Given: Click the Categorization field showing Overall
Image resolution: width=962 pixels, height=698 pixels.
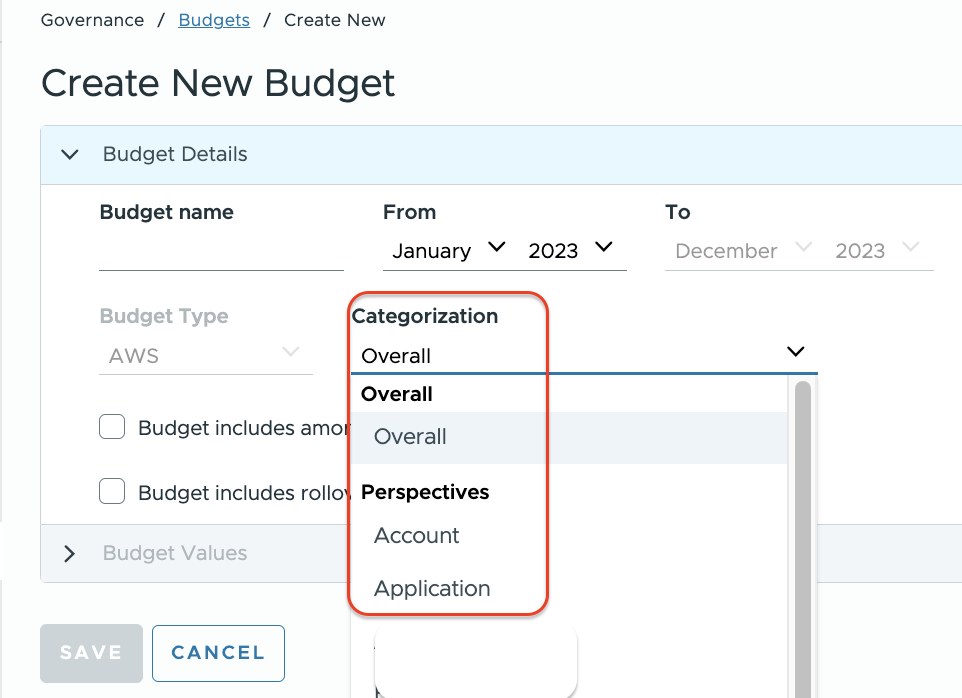Looking at the screenshot, I should pos(560,356).
